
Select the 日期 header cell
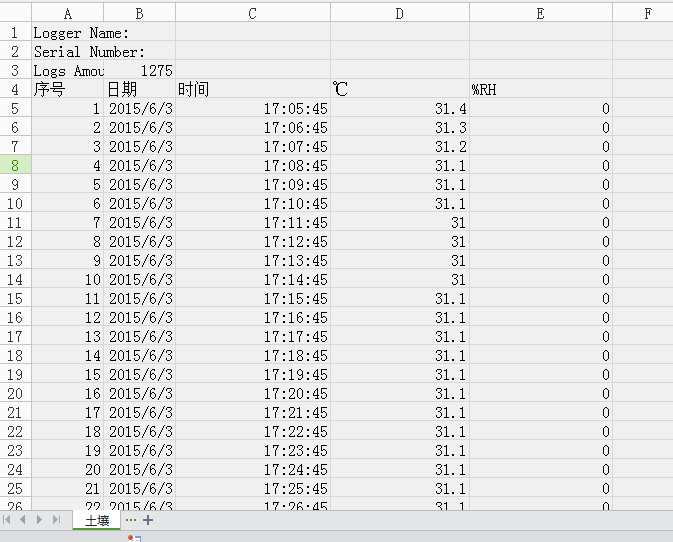139,90
